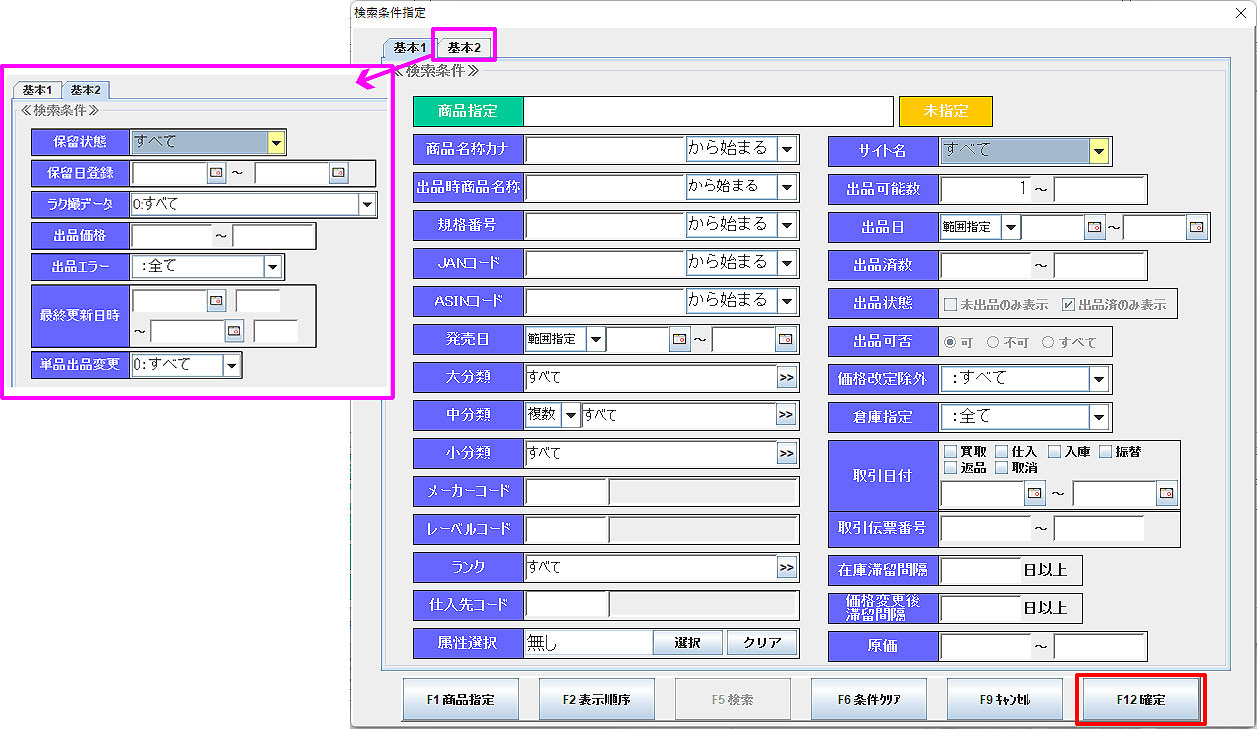Open calendar for 保留日登録 start date

(x=216, y=173)
